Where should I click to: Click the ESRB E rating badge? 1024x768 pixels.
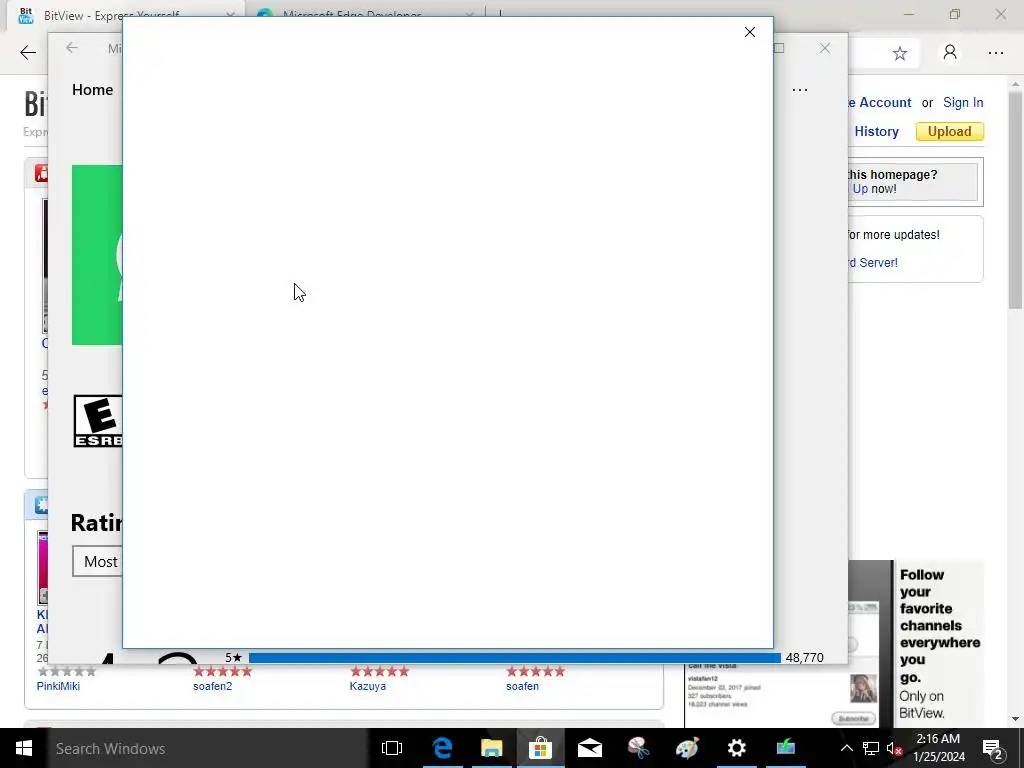click(98, 421)
